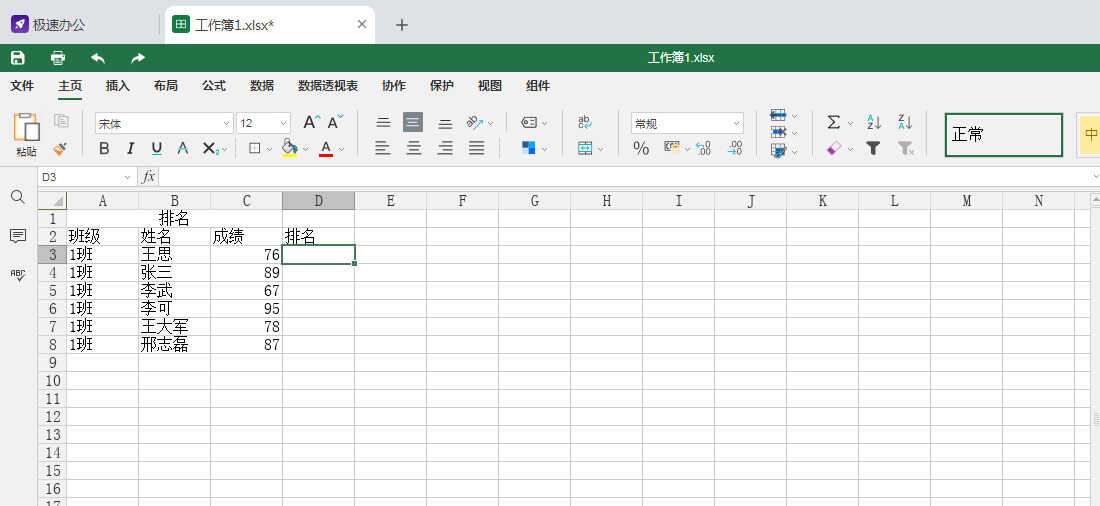Switch to the 插入 tab
Image resolution: width=1100 pixels, height=506 pixels.
coord(118,86)
